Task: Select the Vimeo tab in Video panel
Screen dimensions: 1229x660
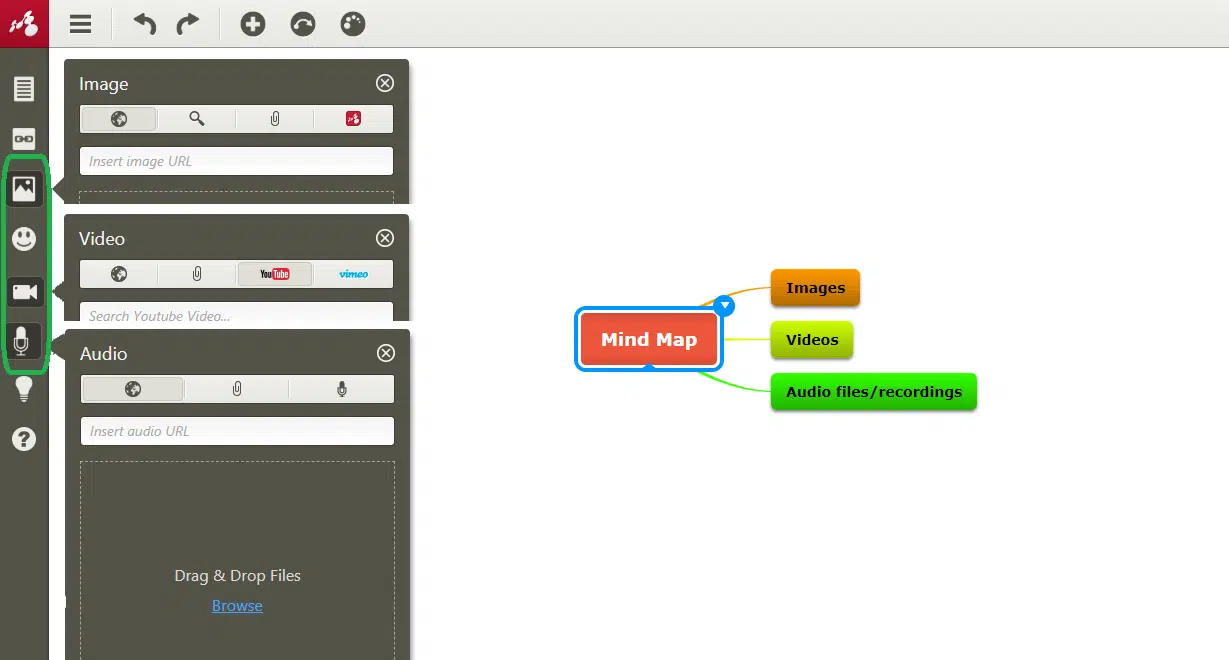Action: (353, 274)
